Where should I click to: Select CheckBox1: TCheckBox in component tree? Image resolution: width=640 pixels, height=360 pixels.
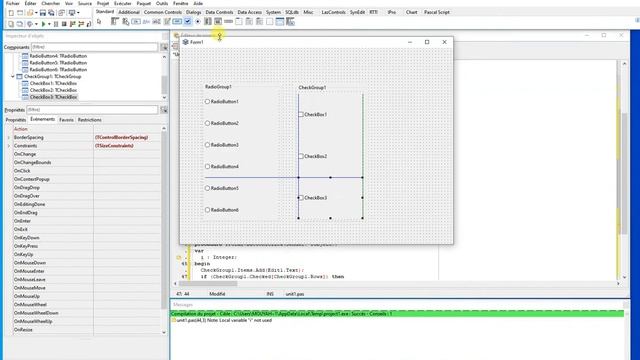click(53, 83)
